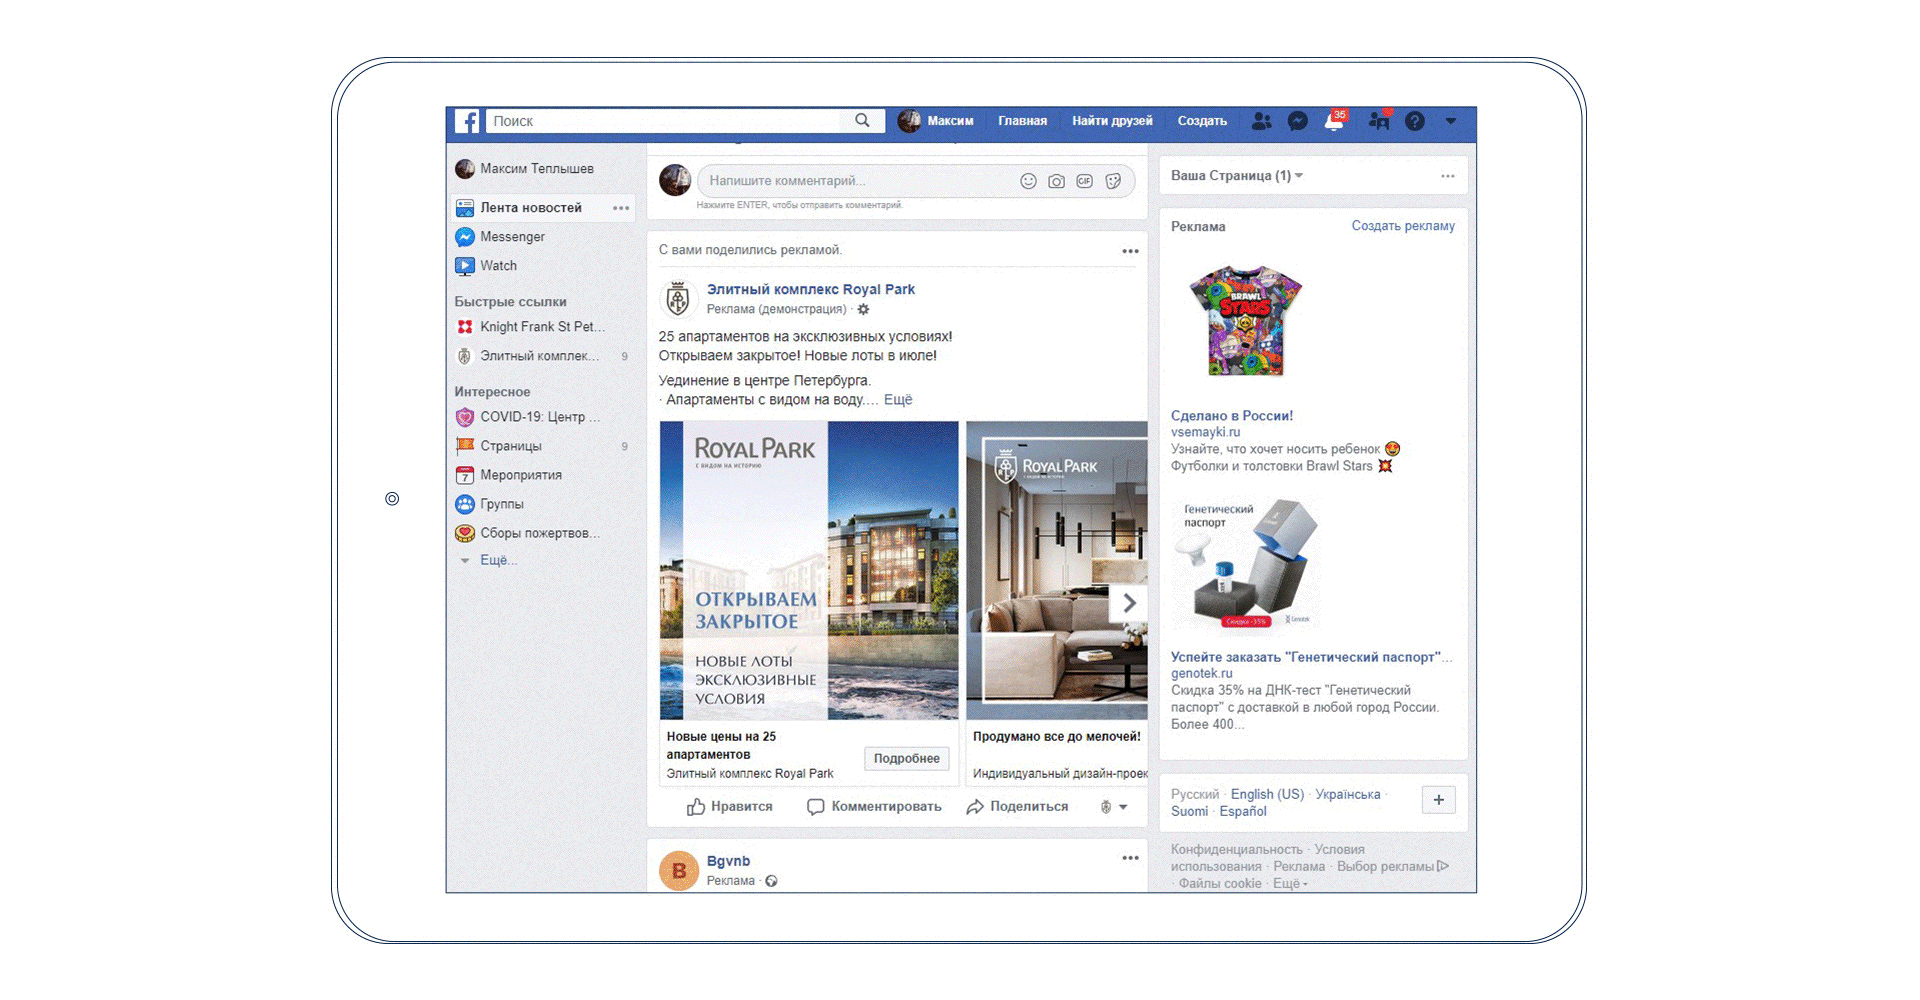Open the account dropdown arrow in top bar
Image resolution: width=1920 pixels, height=1000 pixels.
click(x=1450, y=121)
